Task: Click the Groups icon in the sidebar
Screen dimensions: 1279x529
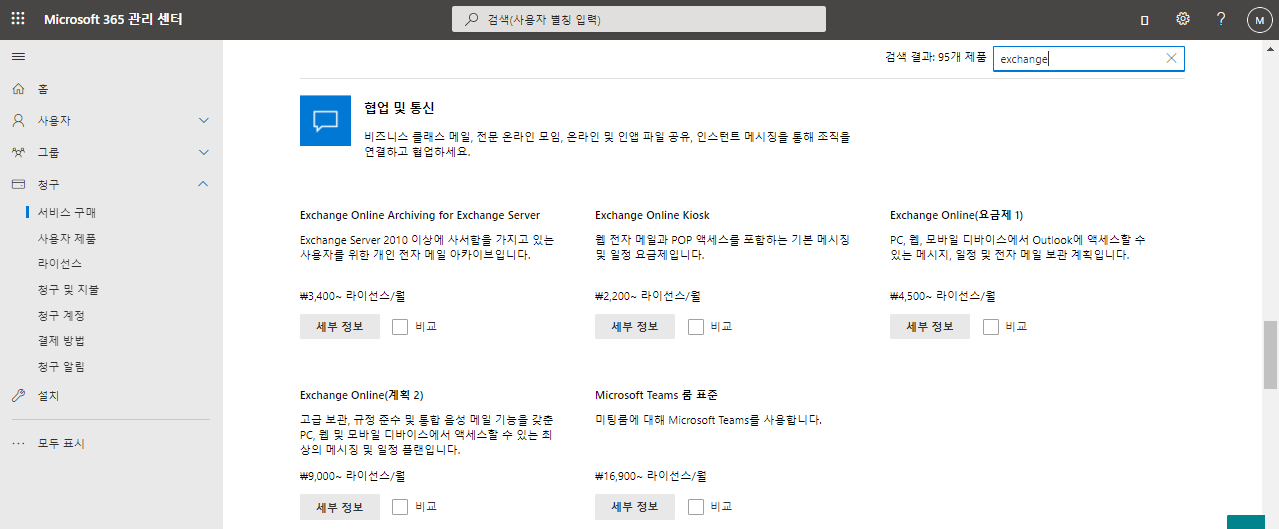Action: click(18, 152)
